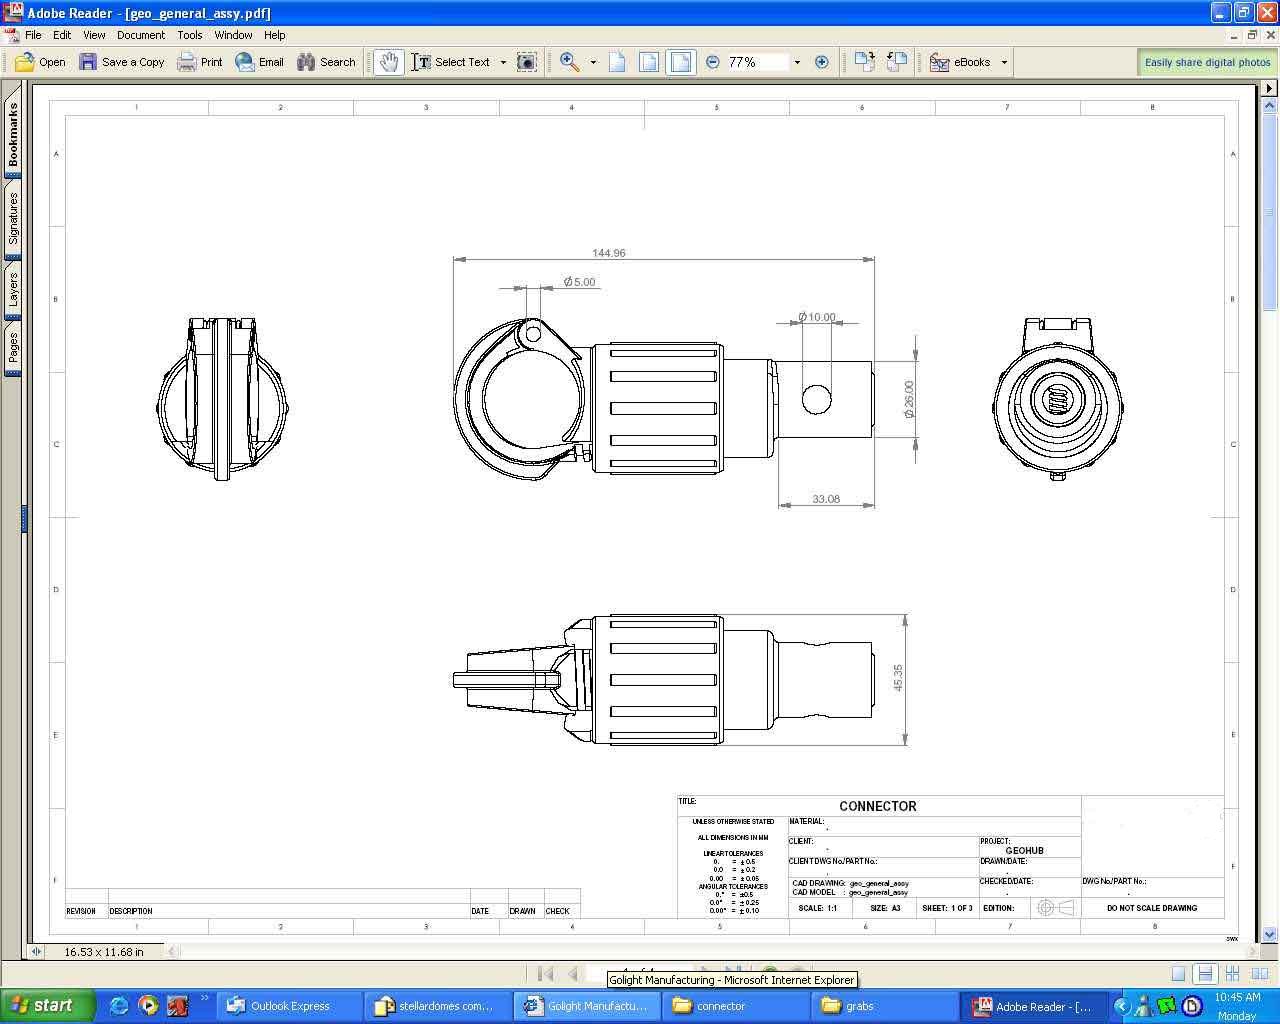
Task: Launch Internet Explorer from Quick Launch
Action: pyautogui.click(x=119, y=1006)
